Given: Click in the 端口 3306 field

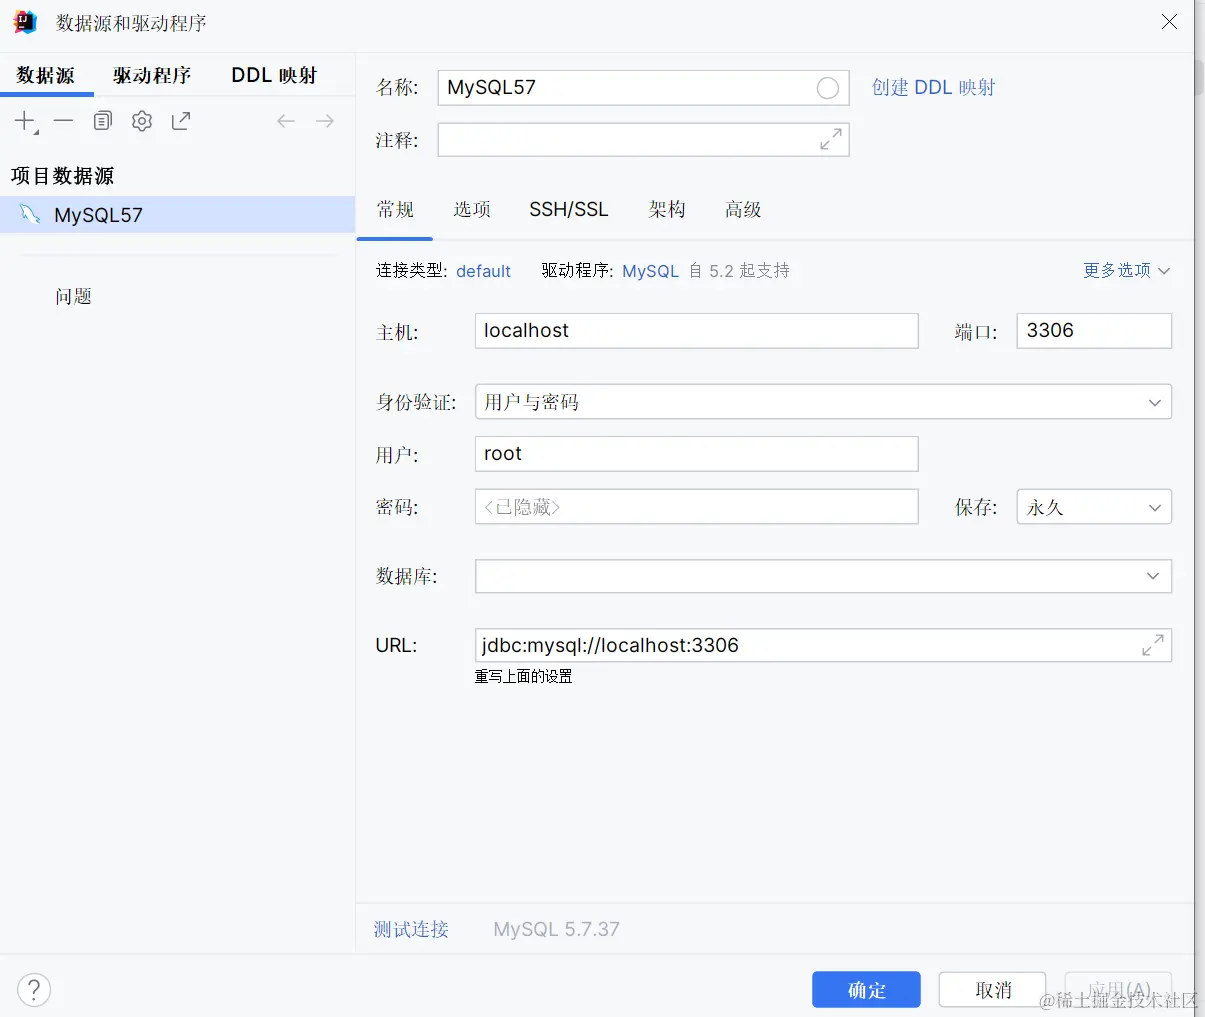Looking at the screenshot, I should pos(1094,331).
